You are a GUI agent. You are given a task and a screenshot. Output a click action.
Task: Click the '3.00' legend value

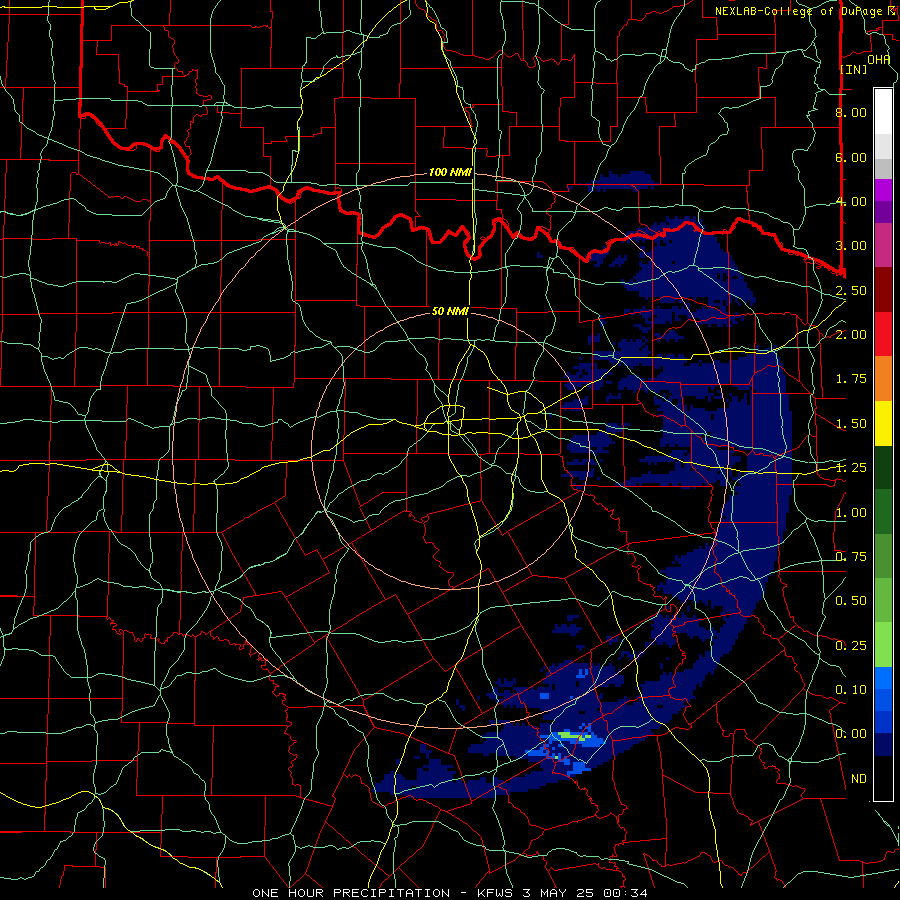point(851,246)
